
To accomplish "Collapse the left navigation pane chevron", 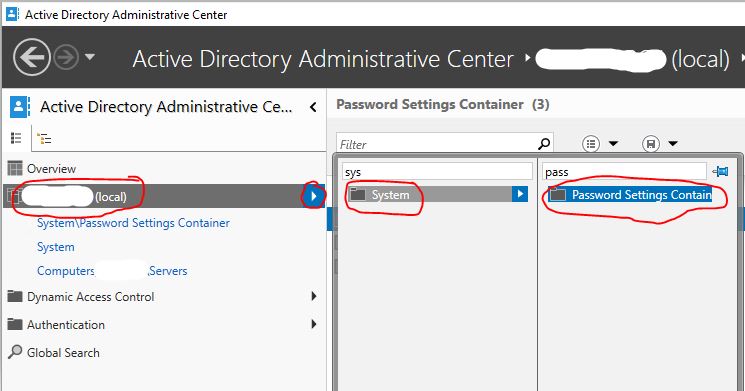I will (313, 107).
